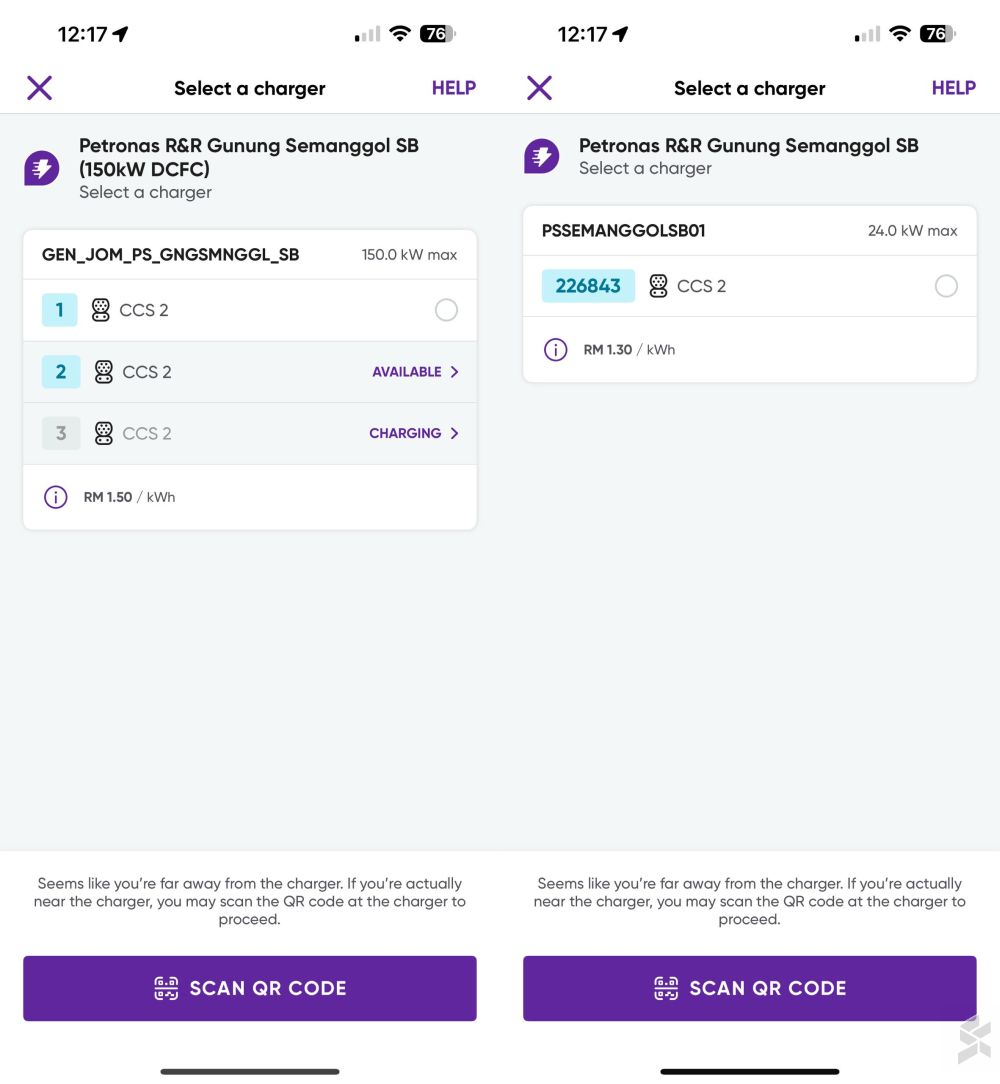Close the left Select a charger screen

point(39,88)
